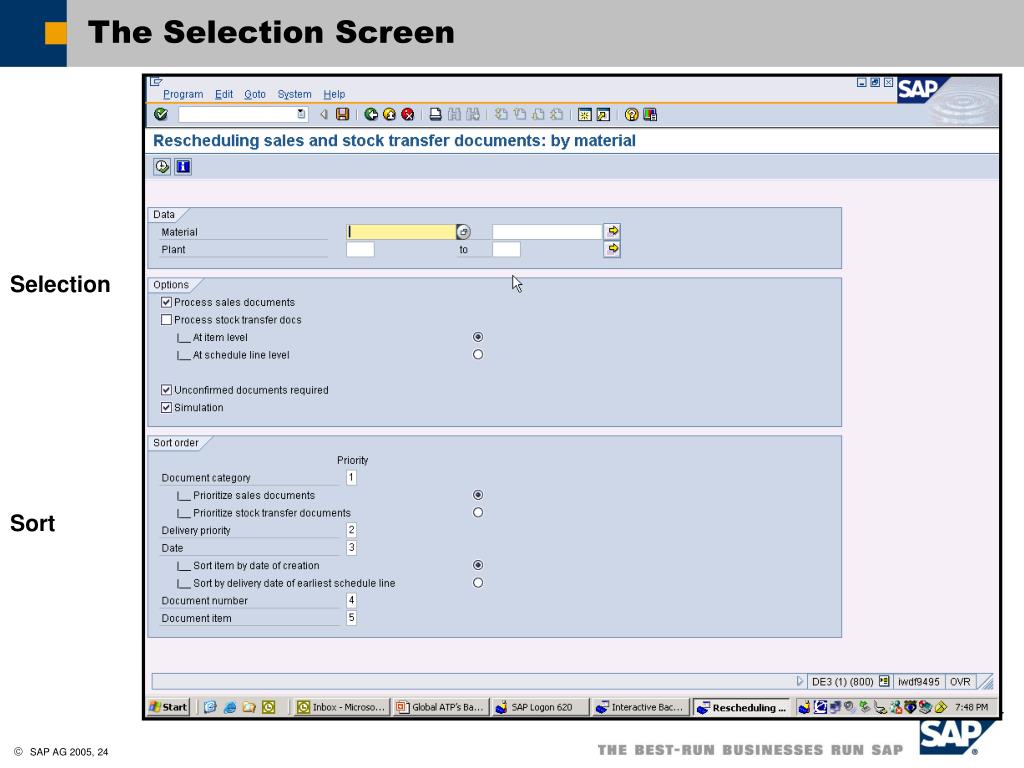This screenshot has width=1024, height=768.
Task: Click OVR indicator in status bar
Action: [x=960, y=682]
